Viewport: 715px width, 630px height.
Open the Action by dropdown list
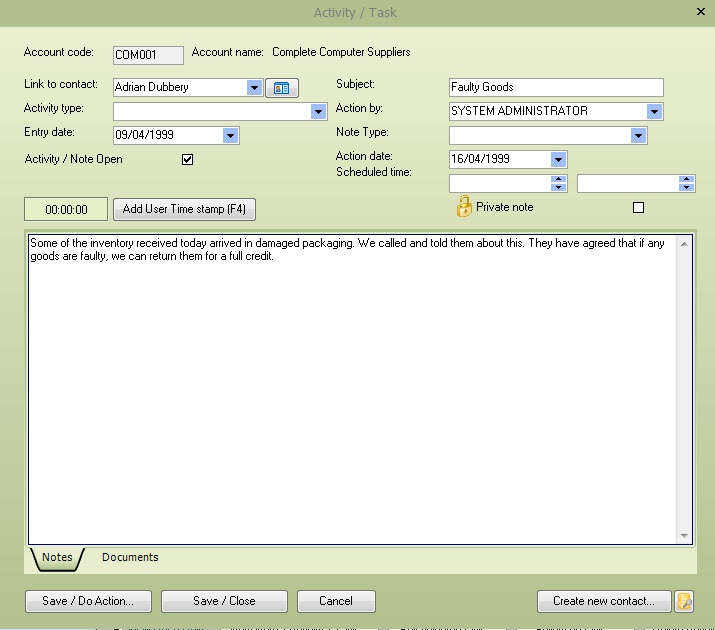point(654,112)
